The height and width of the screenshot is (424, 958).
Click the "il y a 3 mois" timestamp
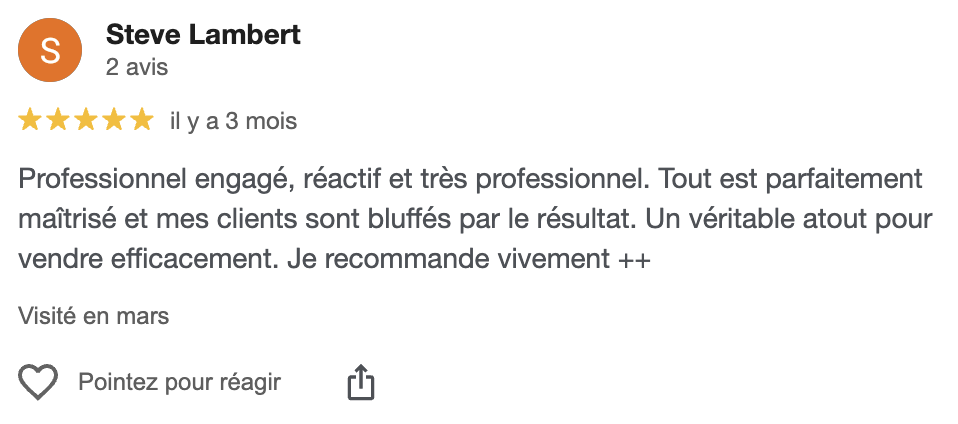click(233, 121)
